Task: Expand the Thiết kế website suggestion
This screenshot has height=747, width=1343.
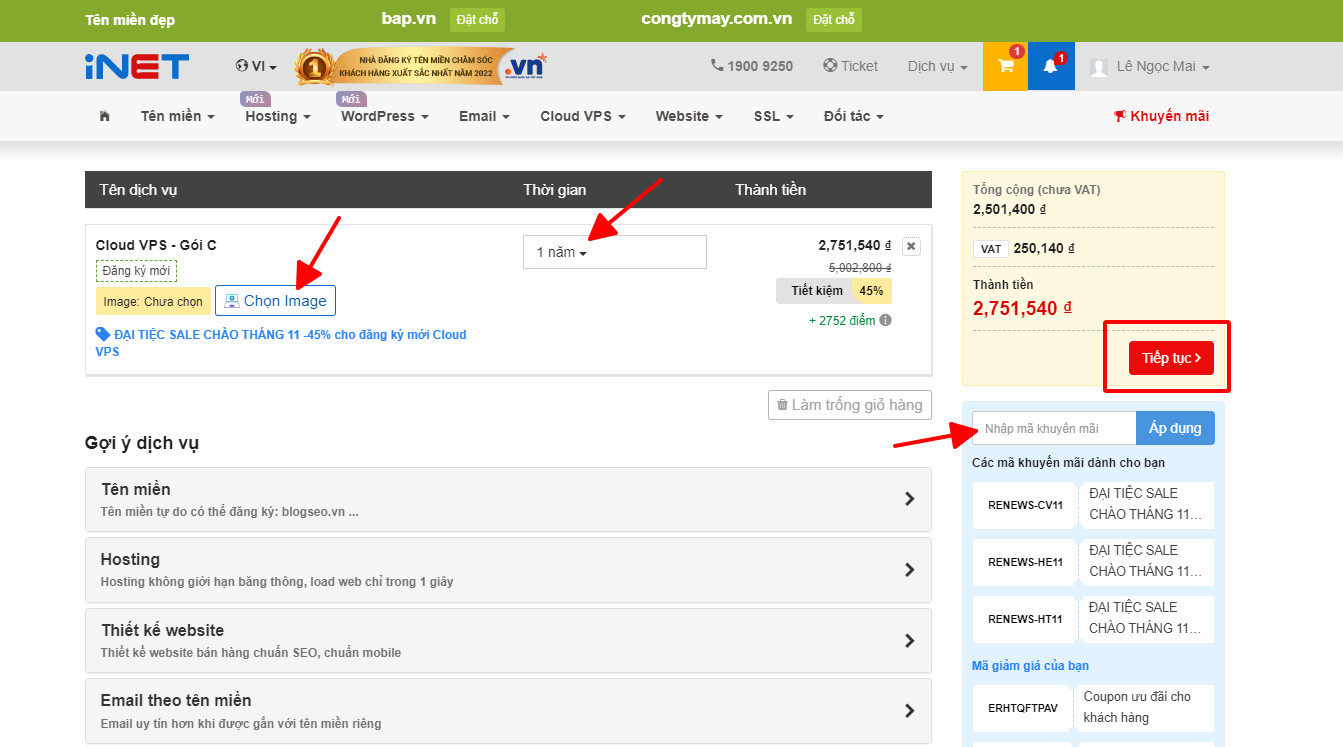Action: pyautogui.click(x=508, y=640)
